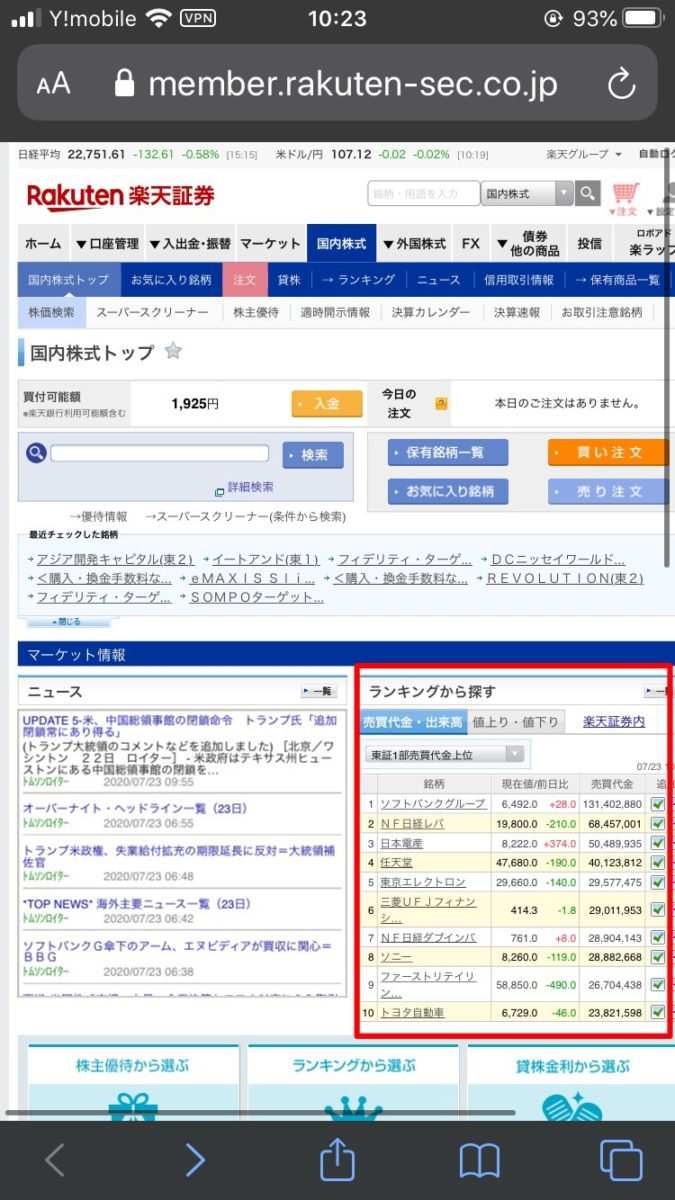Open the 投信 main menu tab
Viewport: 675px width, 1200px height.
(x=589, y=243)
